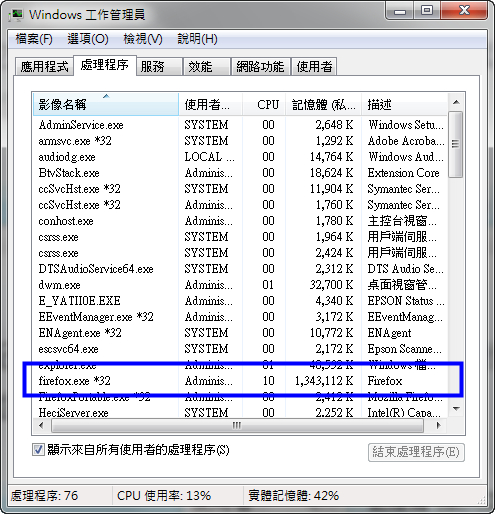
Task: Sort by CPU column header
Action: [264, 105]
